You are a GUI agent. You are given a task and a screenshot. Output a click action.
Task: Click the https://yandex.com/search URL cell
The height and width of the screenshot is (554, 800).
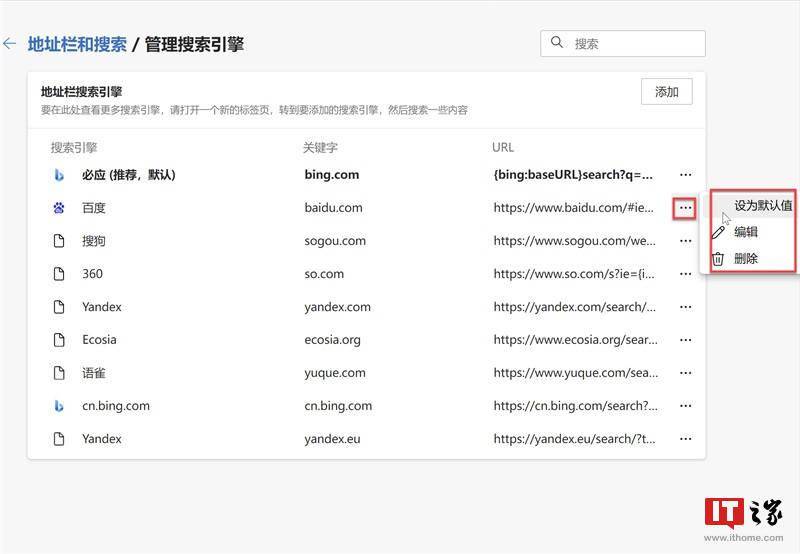(574, 307)
